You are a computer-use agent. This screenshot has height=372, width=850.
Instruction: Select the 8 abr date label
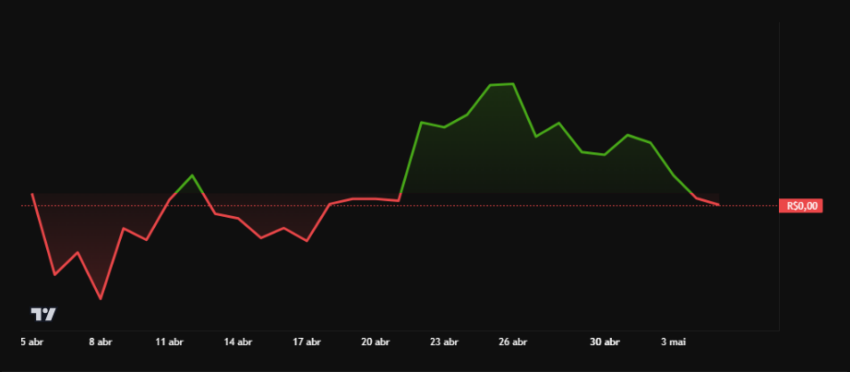[100, 342]
